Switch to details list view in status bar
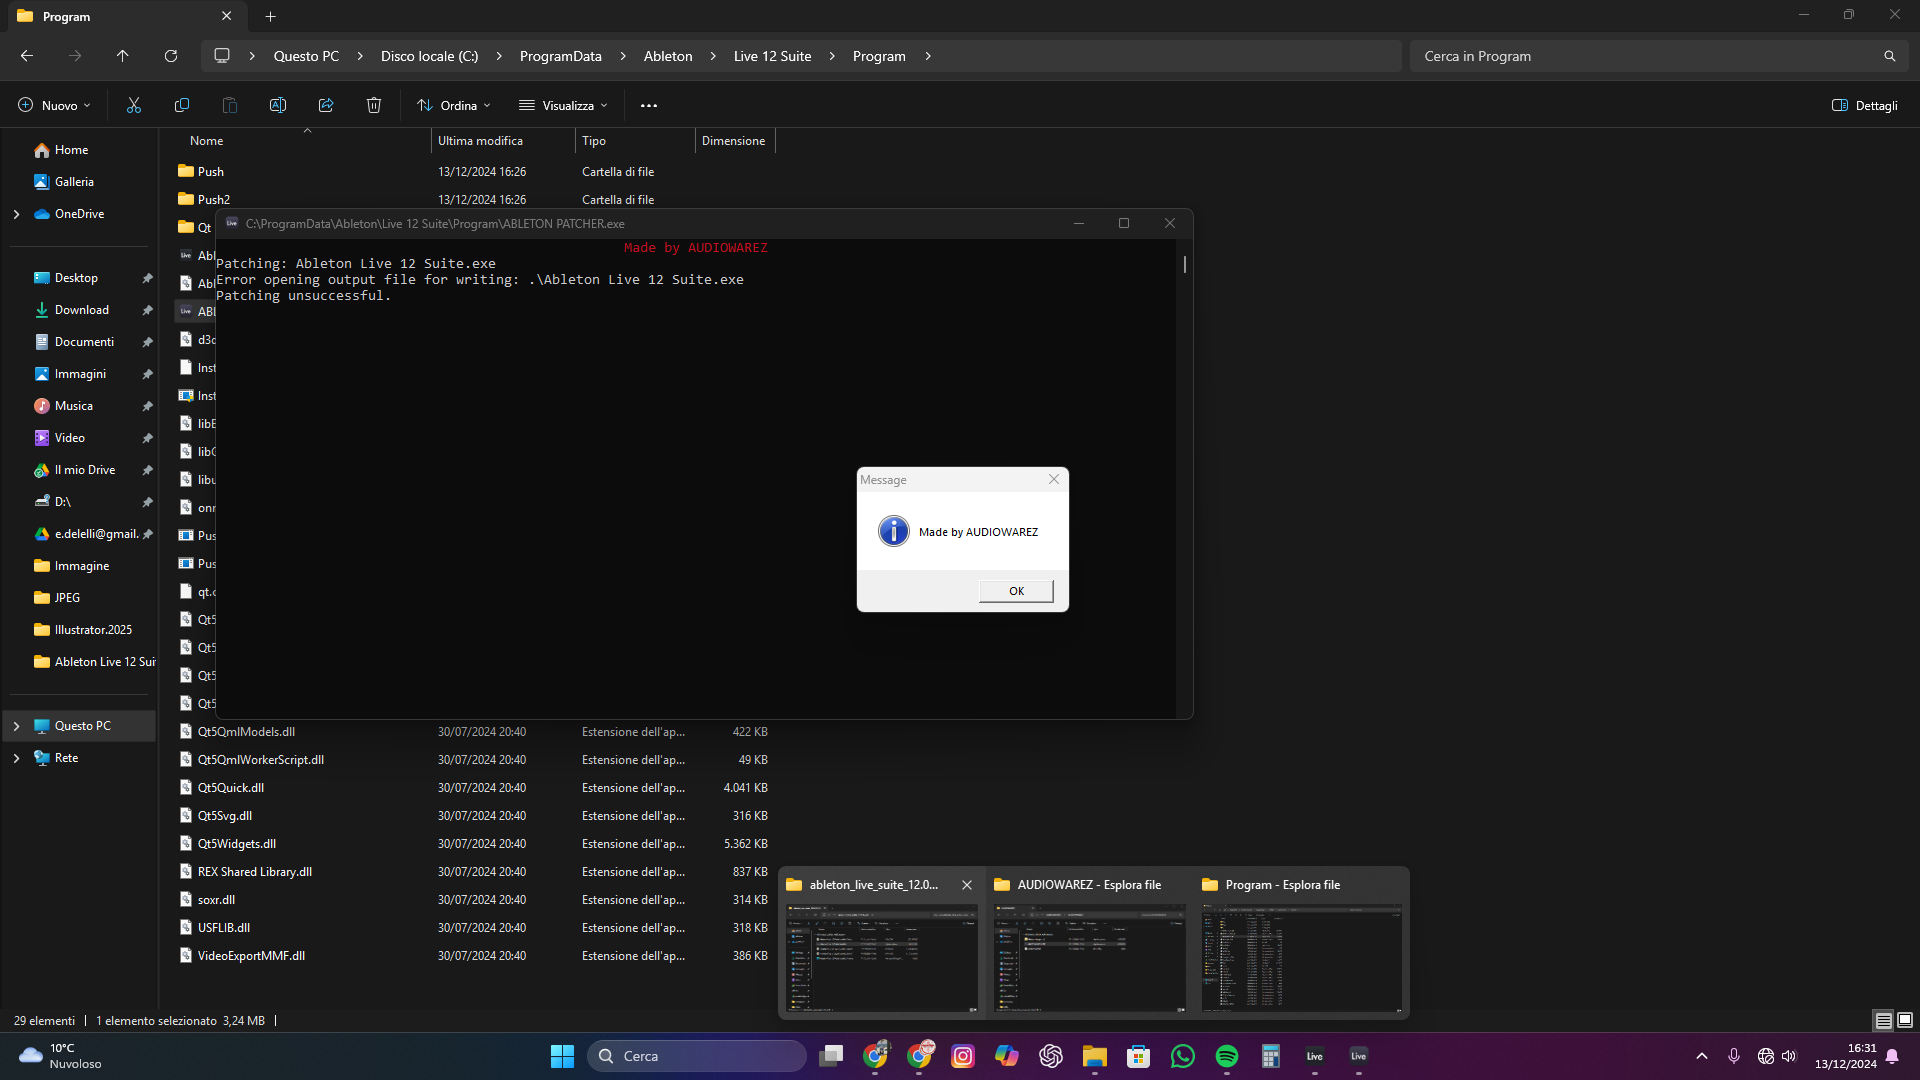This screenshot has width=1920, height=1080. click(1883, 1020)
